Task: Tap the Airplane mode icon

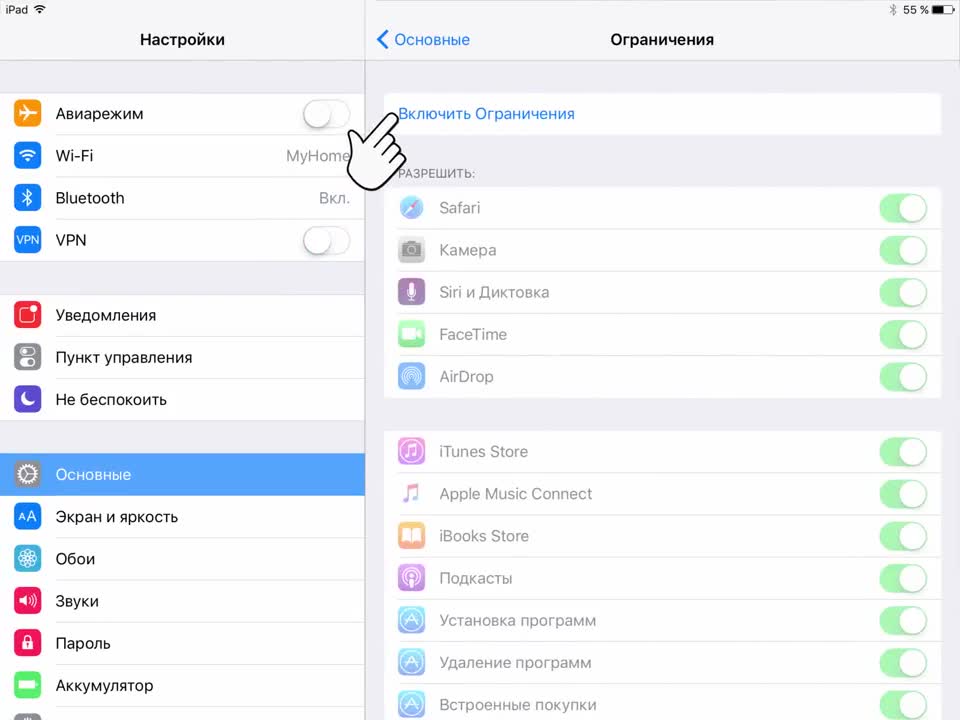Action: coord(28,113)
